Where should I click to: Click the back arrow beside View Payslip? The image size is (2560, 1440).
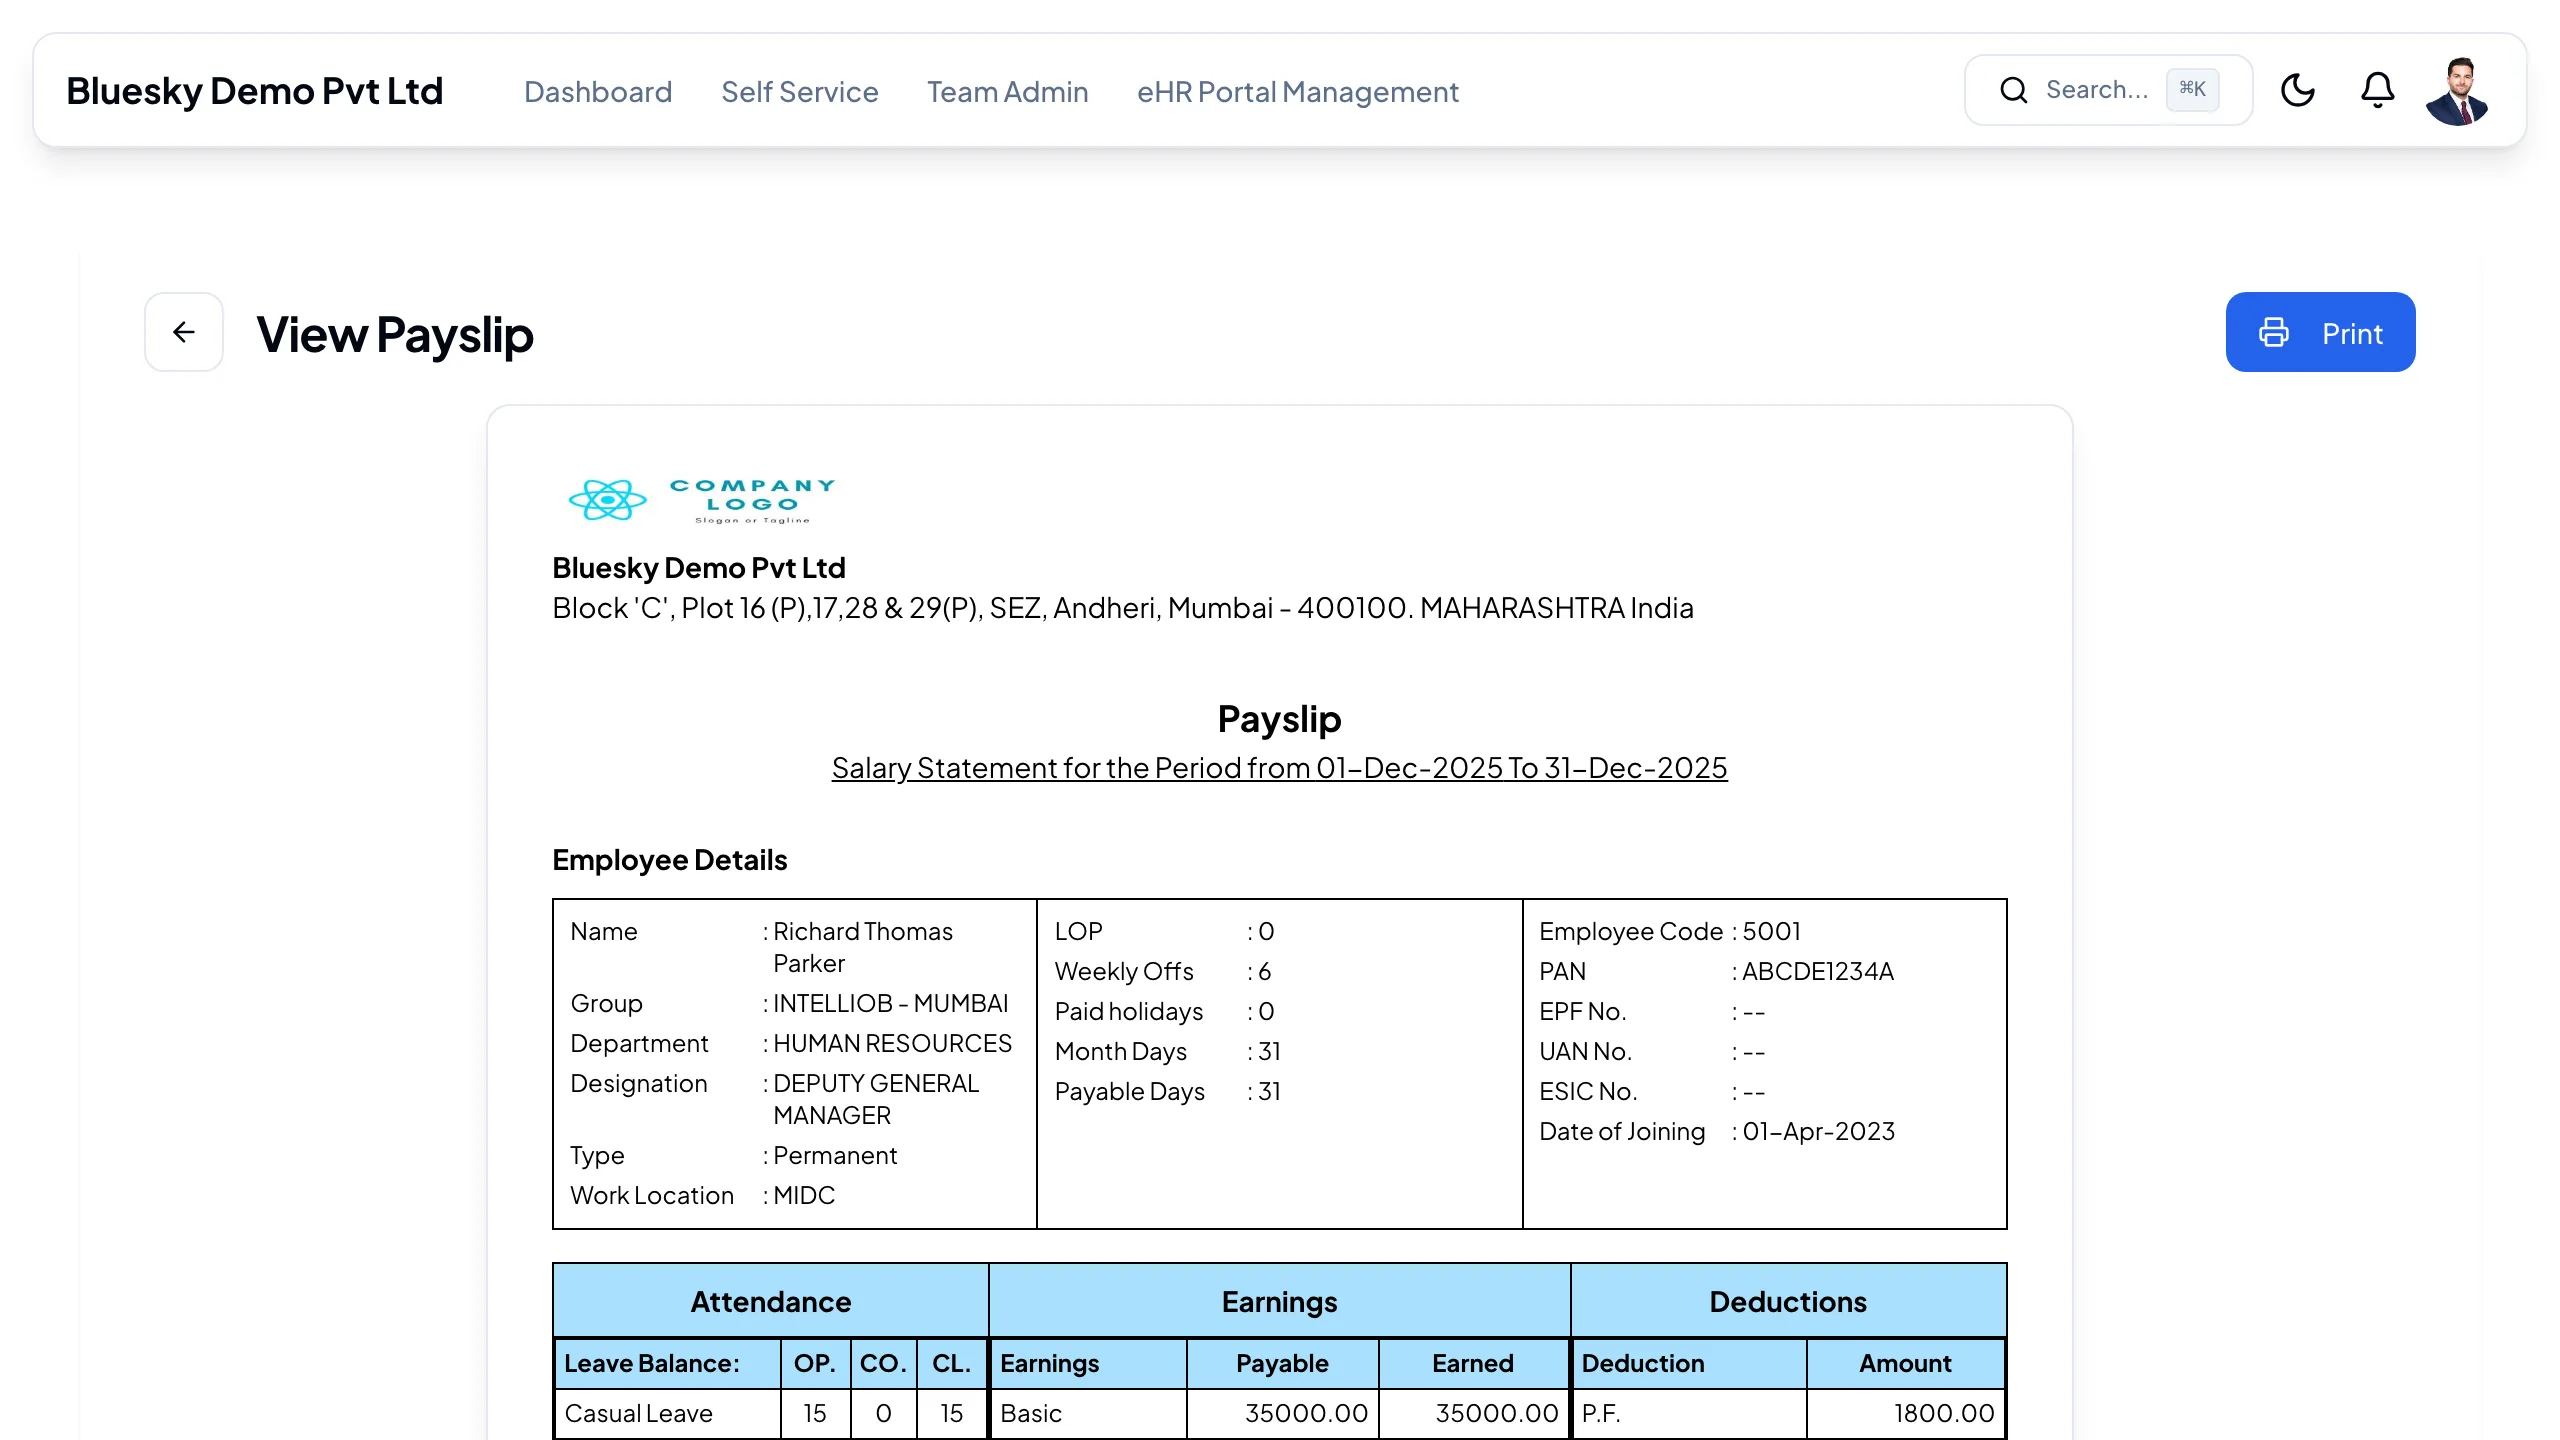click(x=184, y=332)
